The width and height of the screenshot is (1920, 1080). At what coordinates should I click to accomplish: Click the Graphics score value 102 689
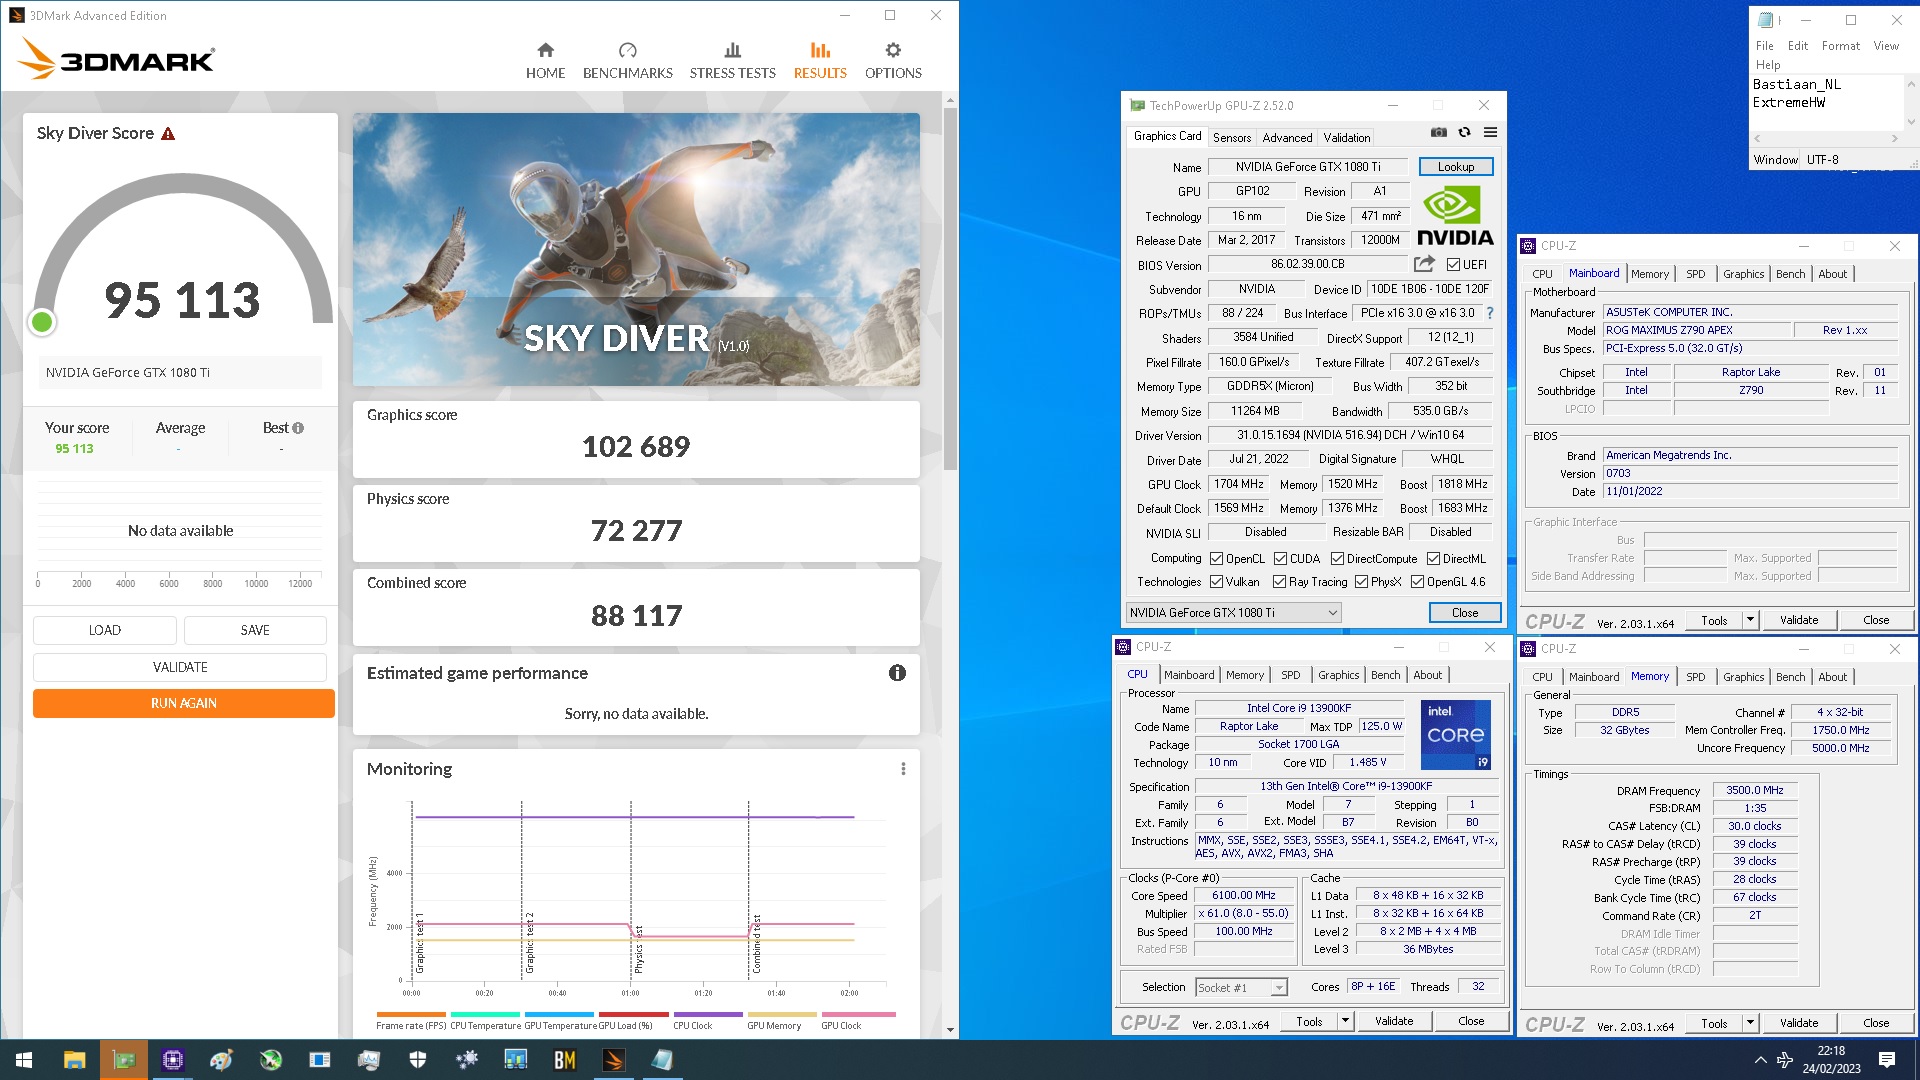click(x=636, y=447)
